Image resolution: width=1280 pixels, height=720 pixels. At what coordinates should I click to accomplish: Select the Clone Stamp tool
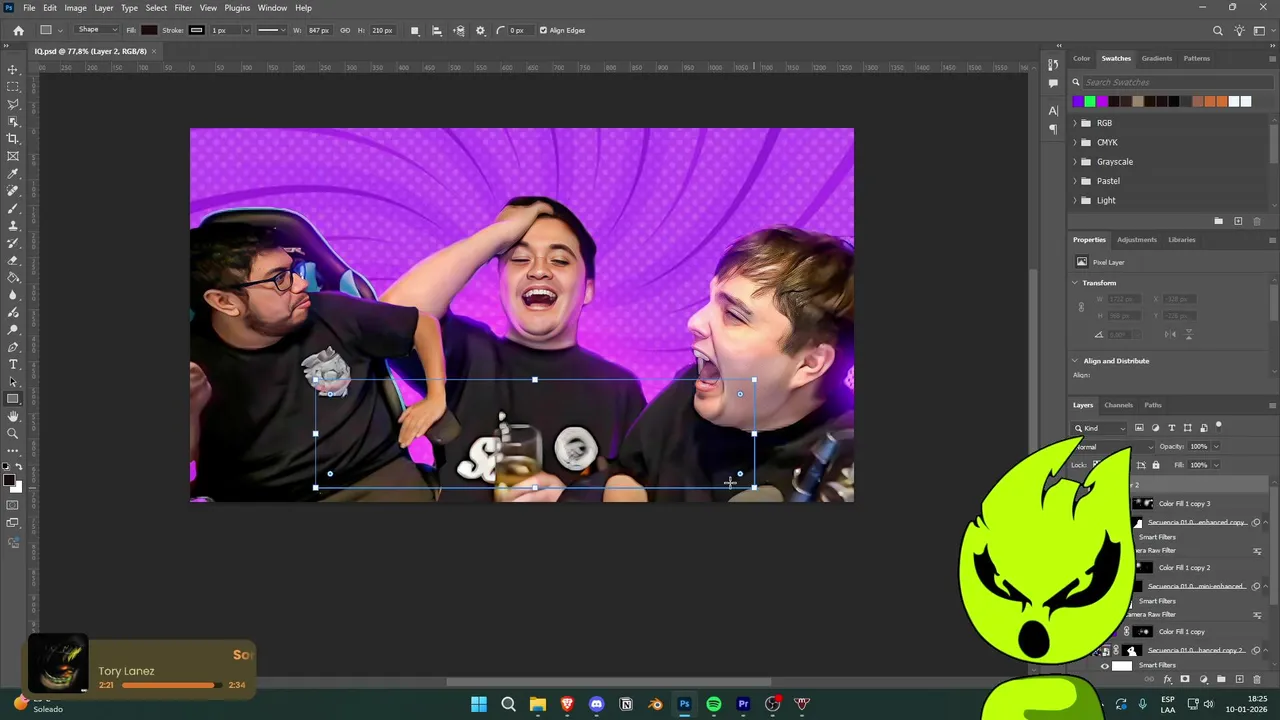tap(13, 226)
